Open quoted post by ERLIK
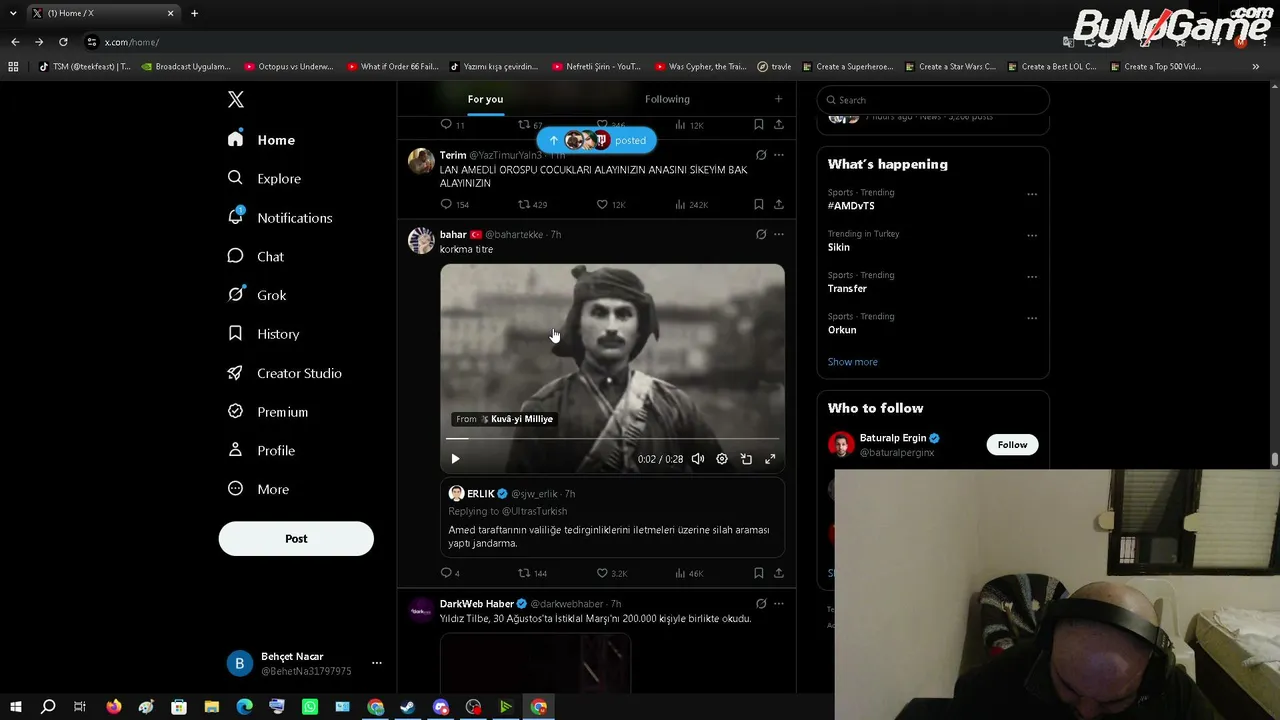Image resolution: width=1280 pixels, height=720 pixels. click(x=612, y=518)
